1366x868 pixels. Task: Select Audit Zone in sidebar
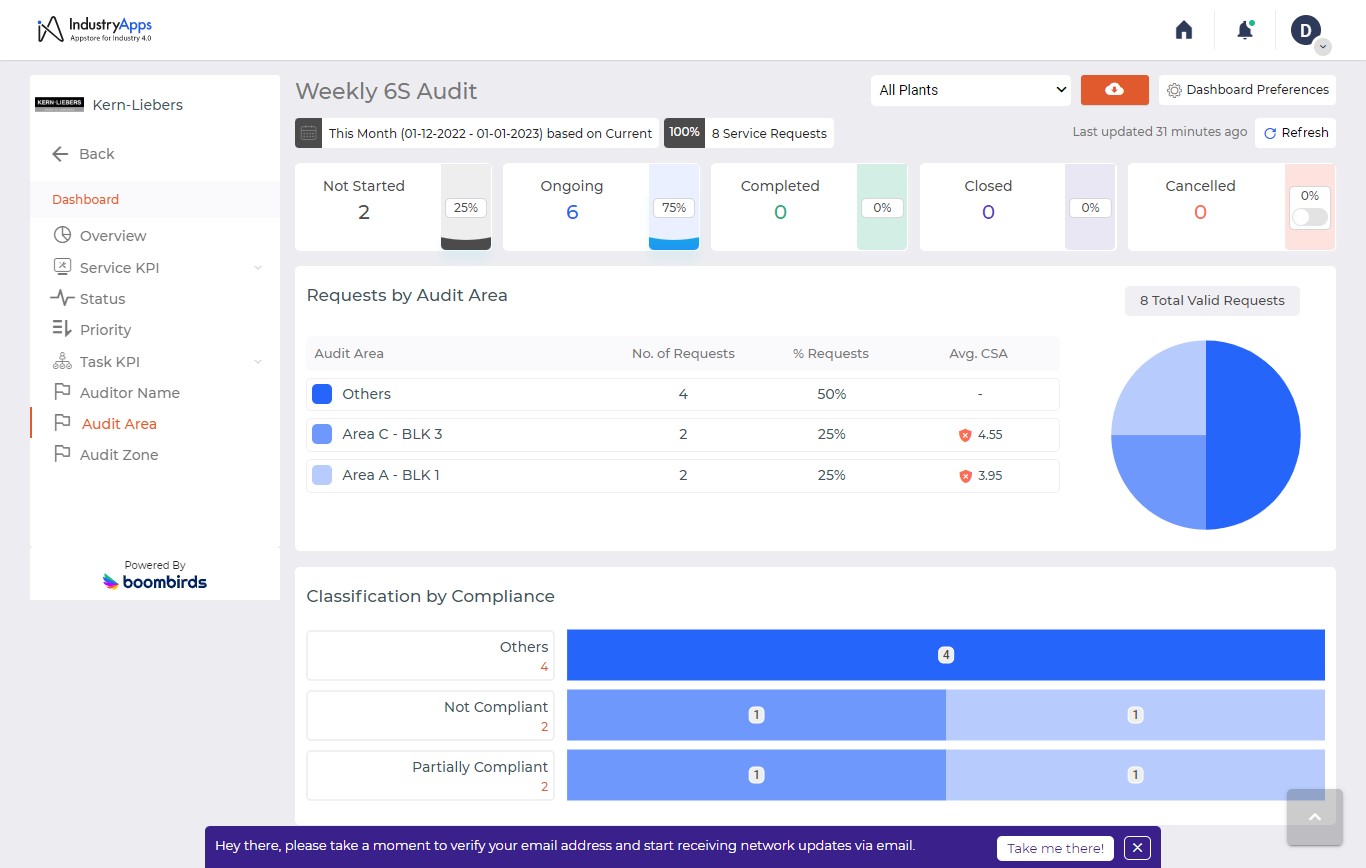point(119,455)
